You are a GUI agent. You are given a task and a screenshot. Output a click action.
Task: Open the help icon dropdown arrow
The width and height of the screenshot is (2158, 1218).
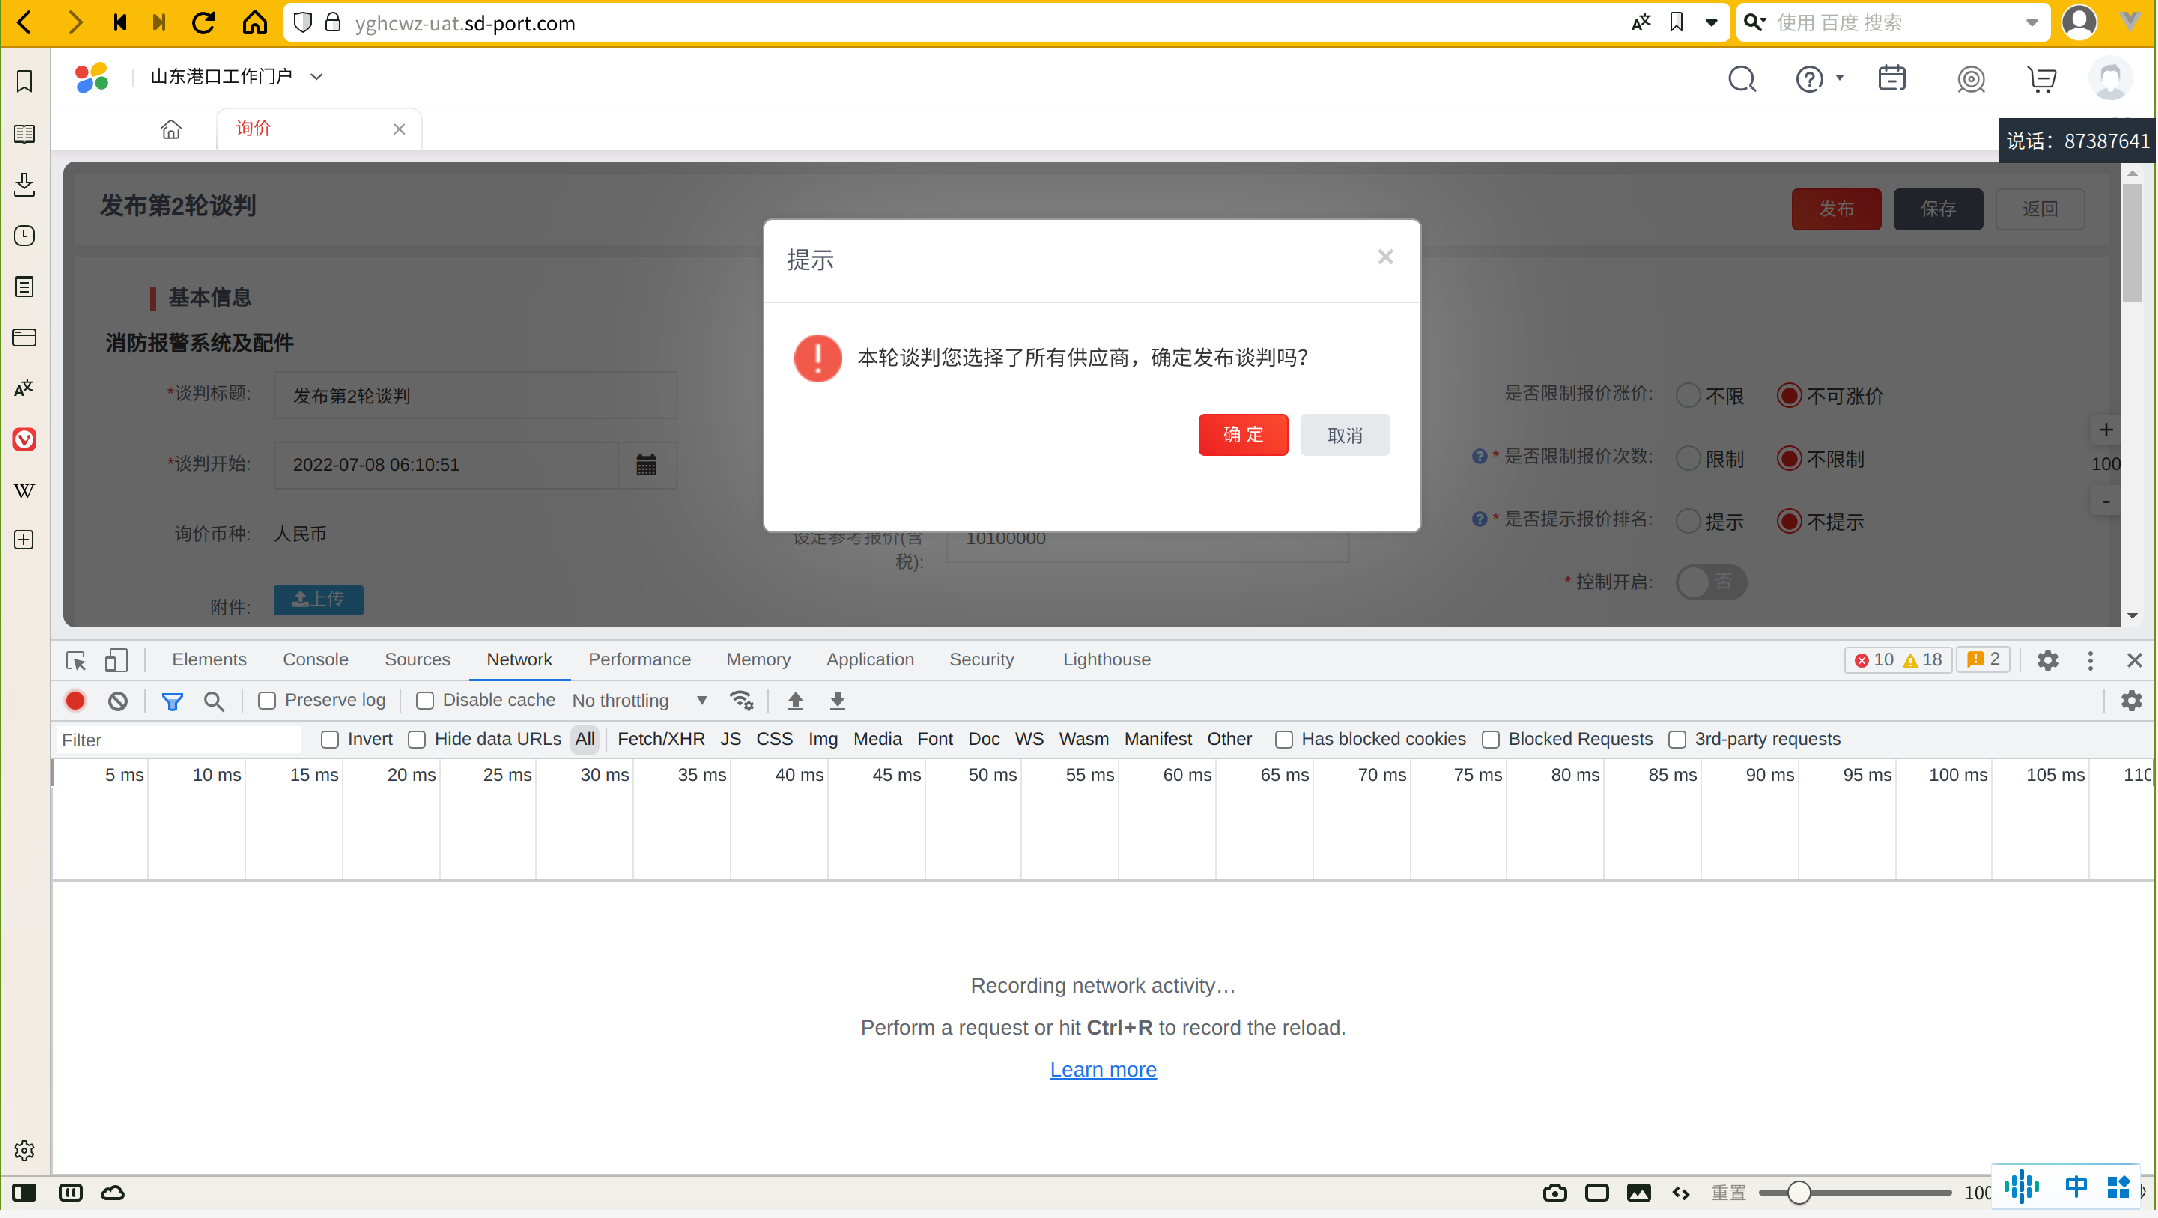[1840, 78]
